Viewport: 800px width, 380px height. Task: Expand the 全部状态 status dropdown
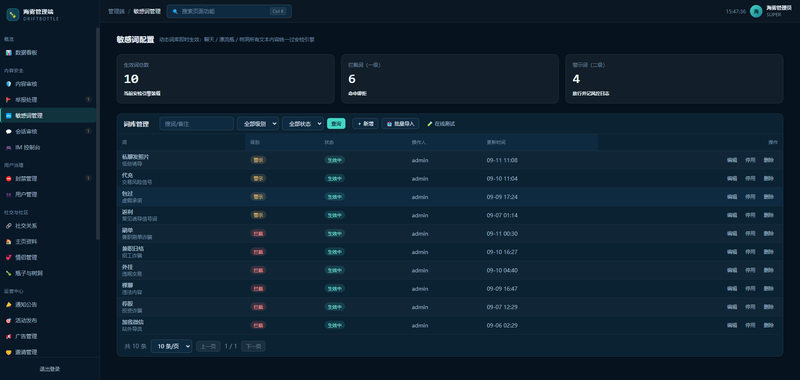(303, 123)
